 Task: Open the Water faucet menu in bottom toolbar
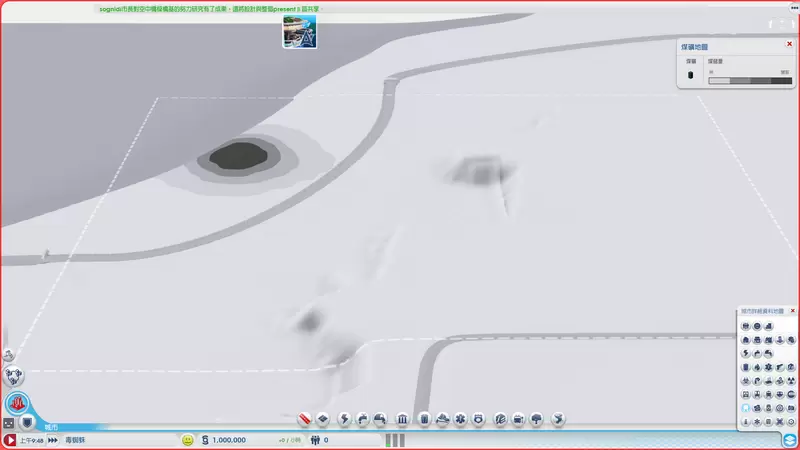pyautogui.click(x=362, y=419)
